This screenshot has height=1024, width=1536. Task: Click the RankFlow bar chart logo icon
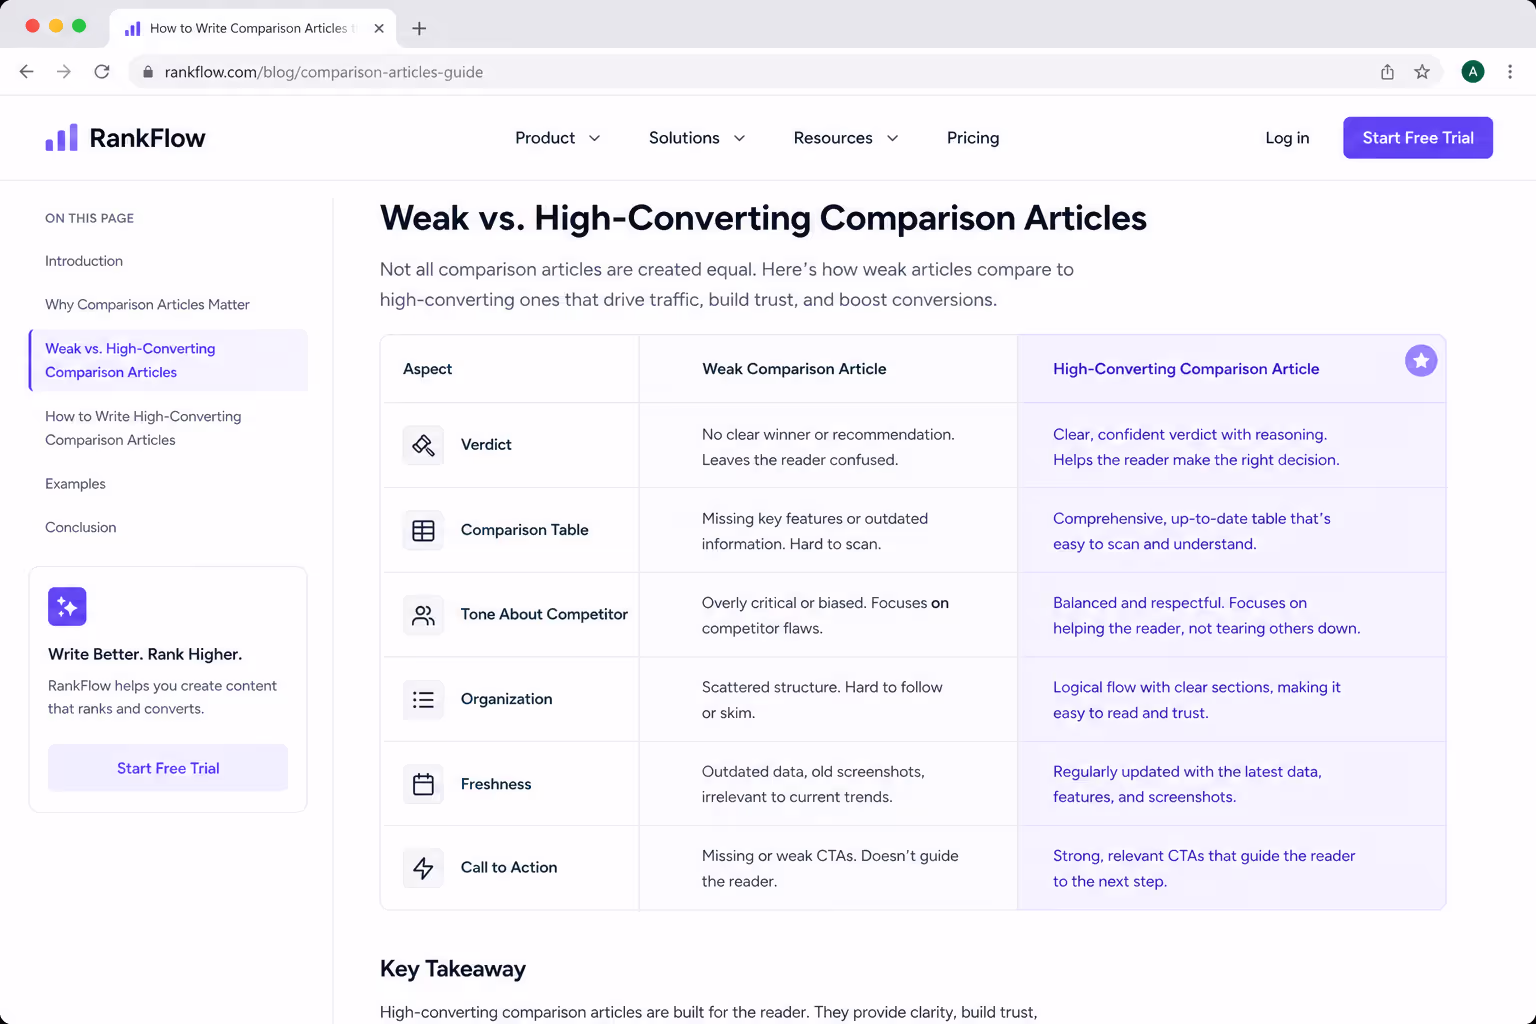point(61,138)
